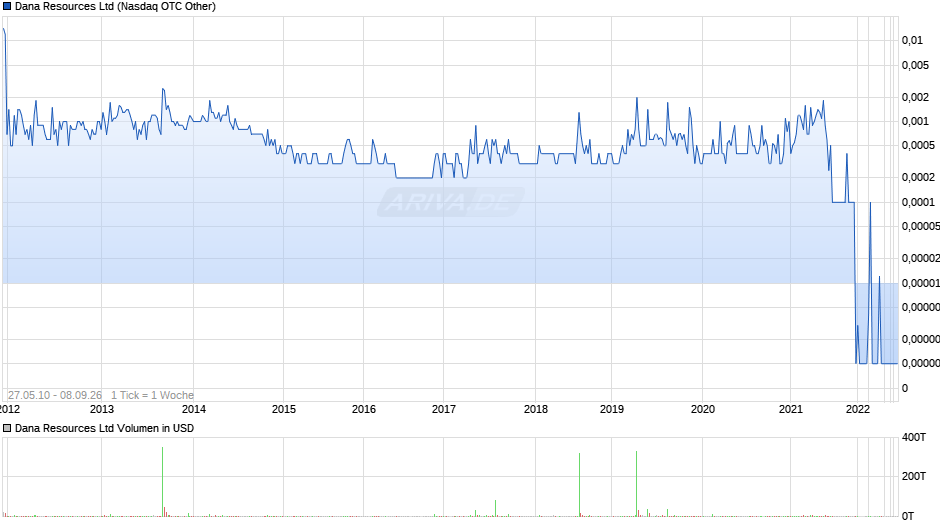Click the blue Dana Resources price legend swatch

7,7
